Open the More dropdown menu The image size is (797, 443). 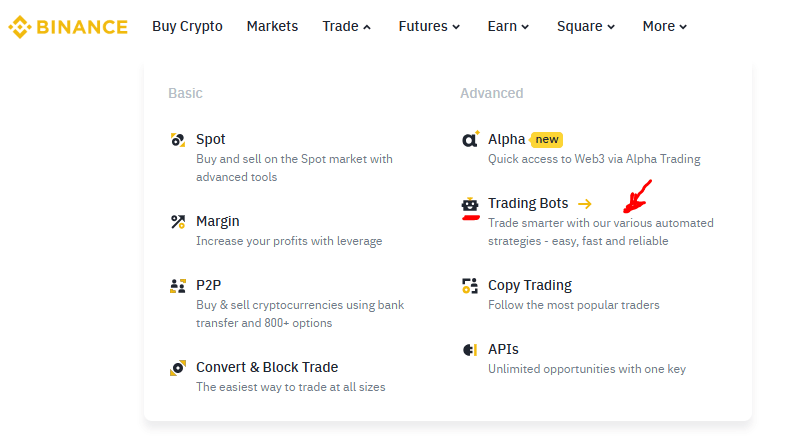pos(665,27)
